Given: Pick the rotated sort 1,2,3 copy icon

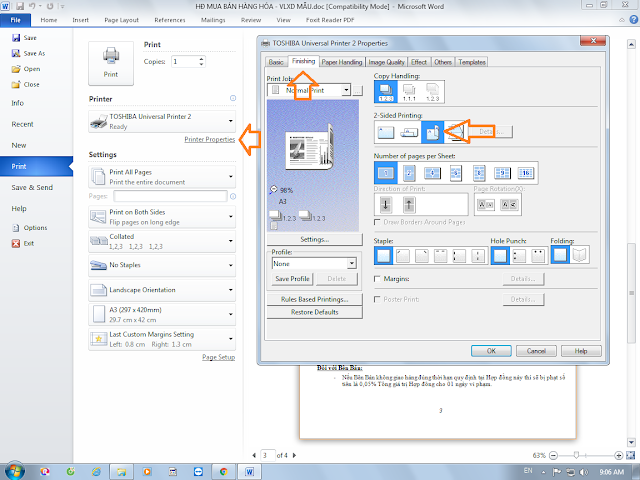Looking at the screenshot, I should [432, 91].
